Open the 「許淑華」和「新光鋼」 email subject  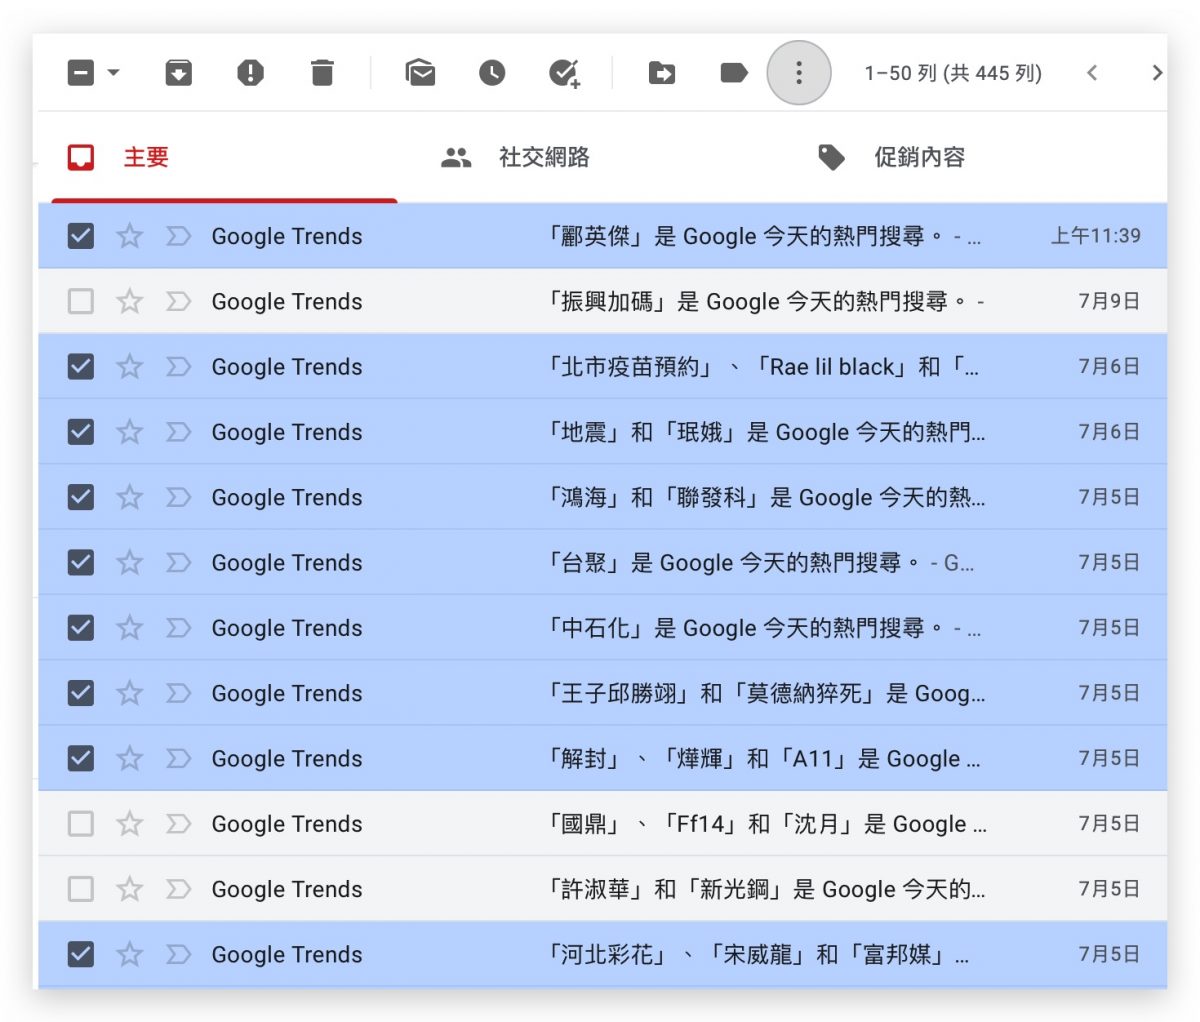click(x=766, y=889)
